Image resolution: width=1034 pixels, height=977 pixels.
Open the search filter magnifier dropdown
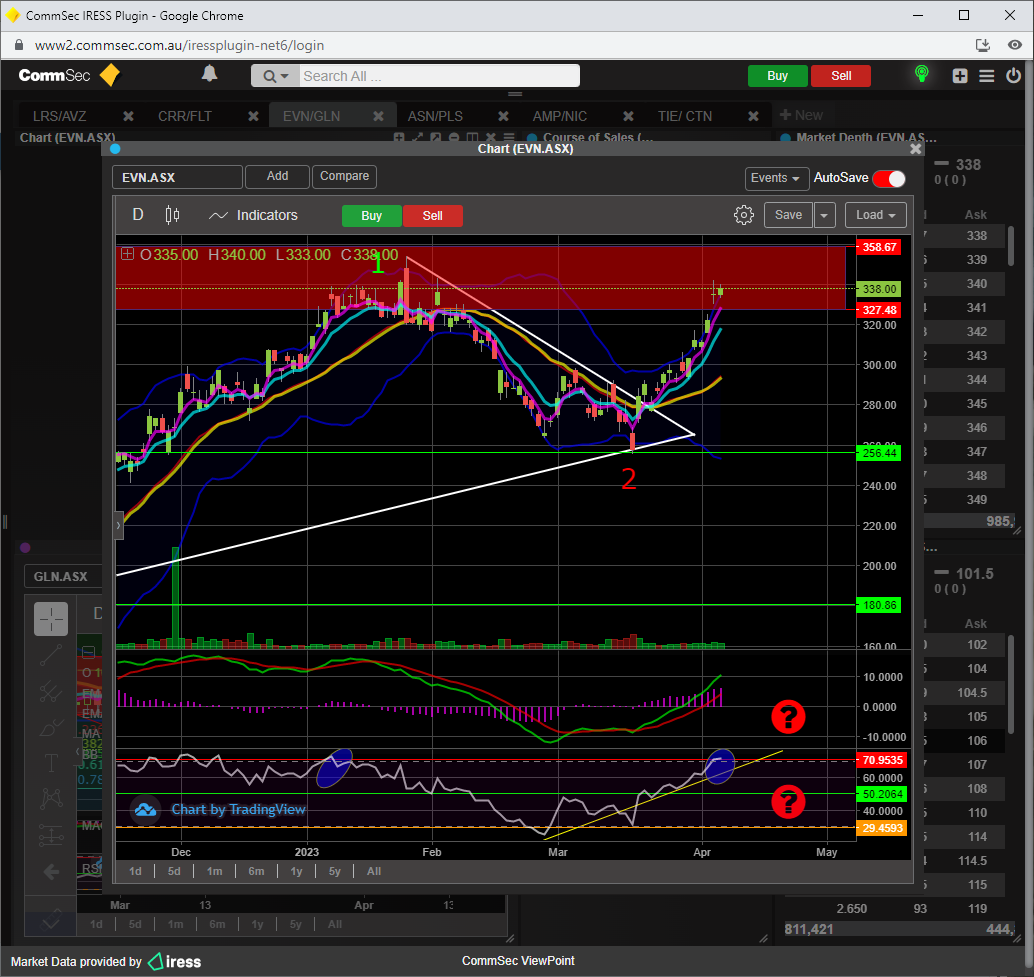(x=275, y=76)
